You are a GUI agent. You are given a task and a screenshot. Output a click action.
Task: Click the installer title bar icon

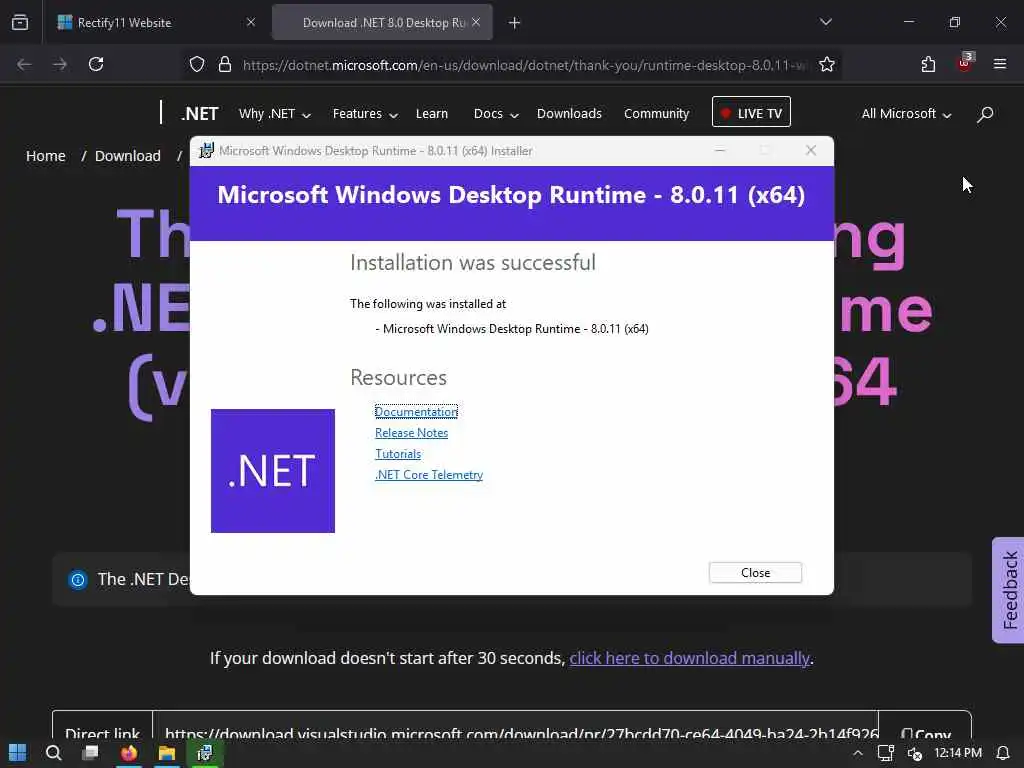pyautogui.click(x=206, y=151)
